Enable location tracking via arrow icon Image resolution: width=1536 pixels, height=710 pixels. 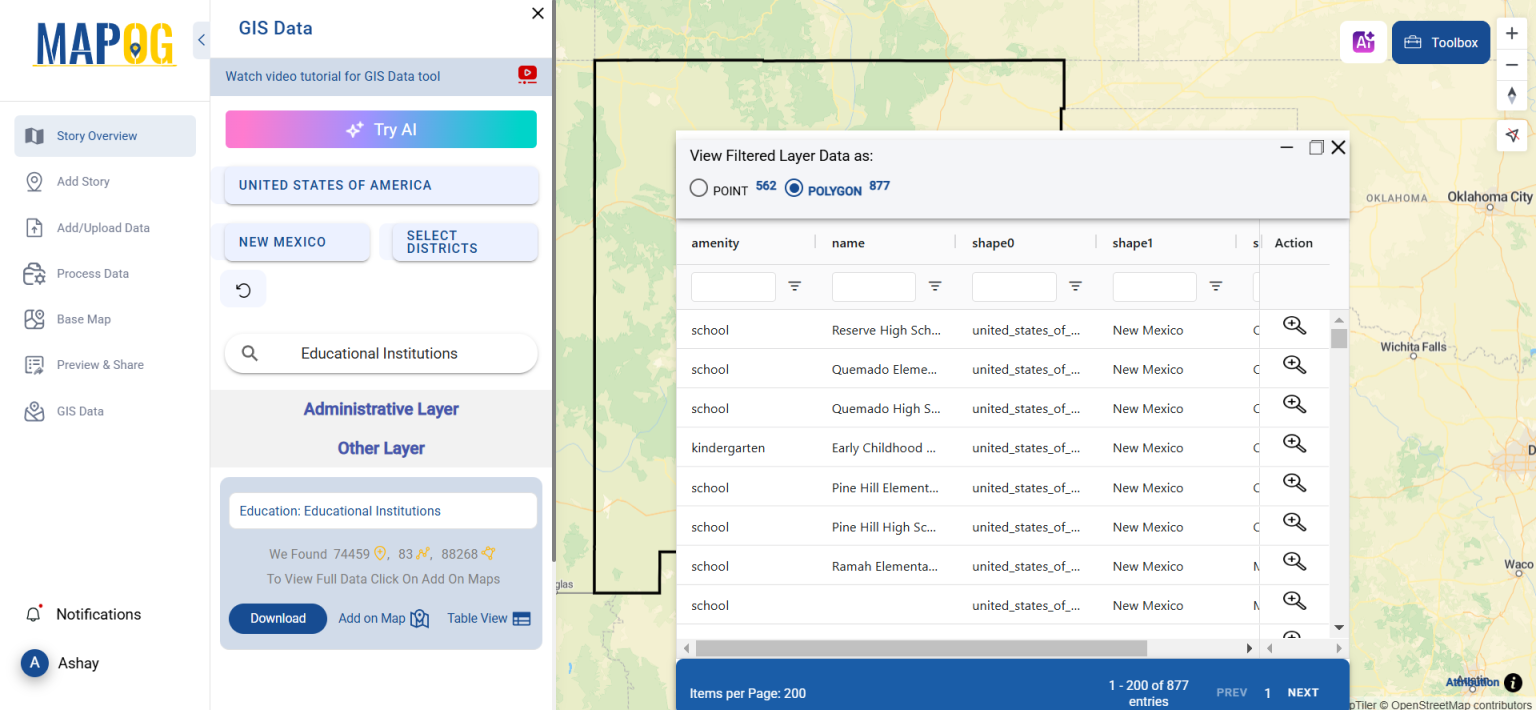pos(1512,135)
